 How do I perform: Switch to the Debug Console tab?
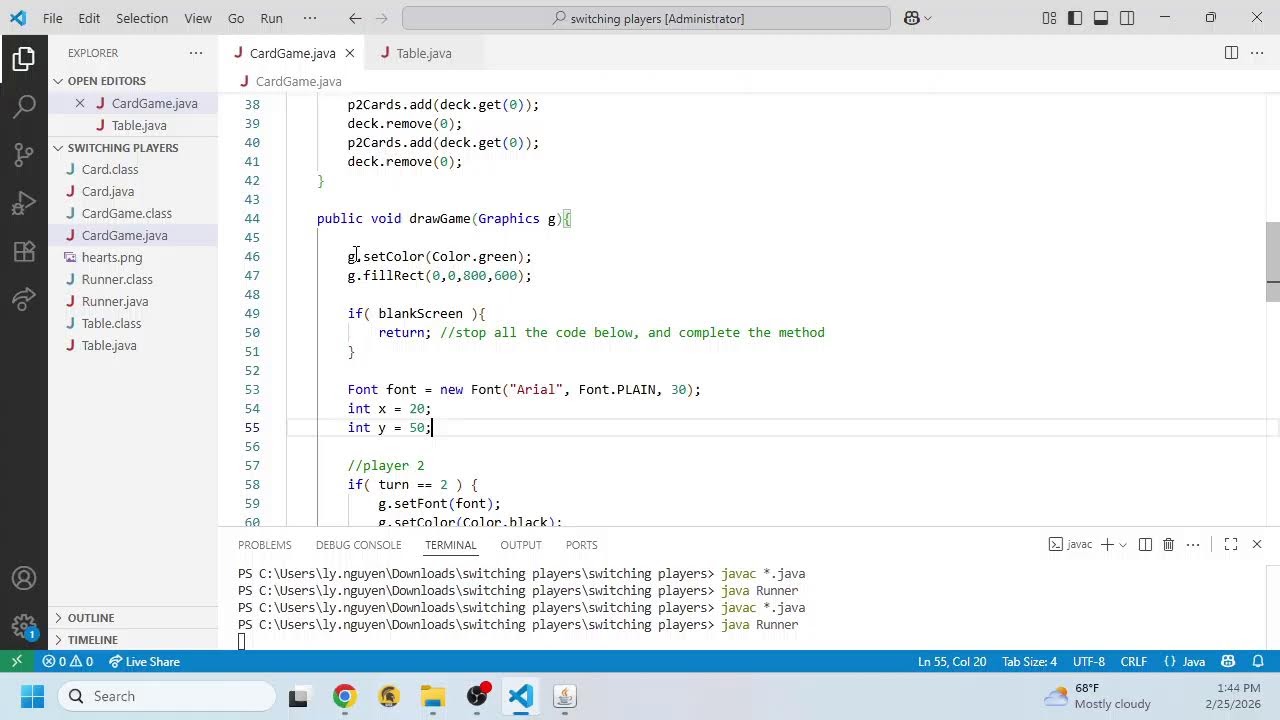358,545
